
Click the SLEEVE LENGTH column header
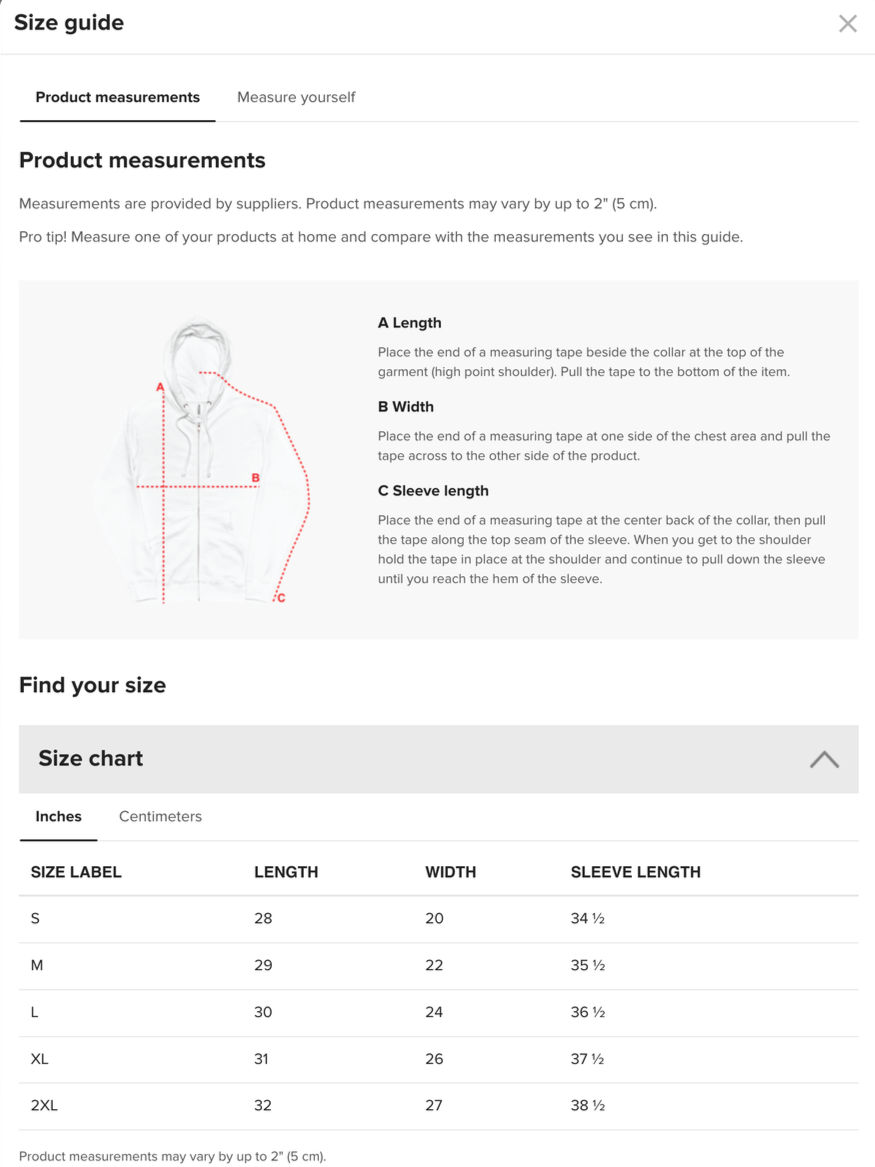tap(635, 872)
